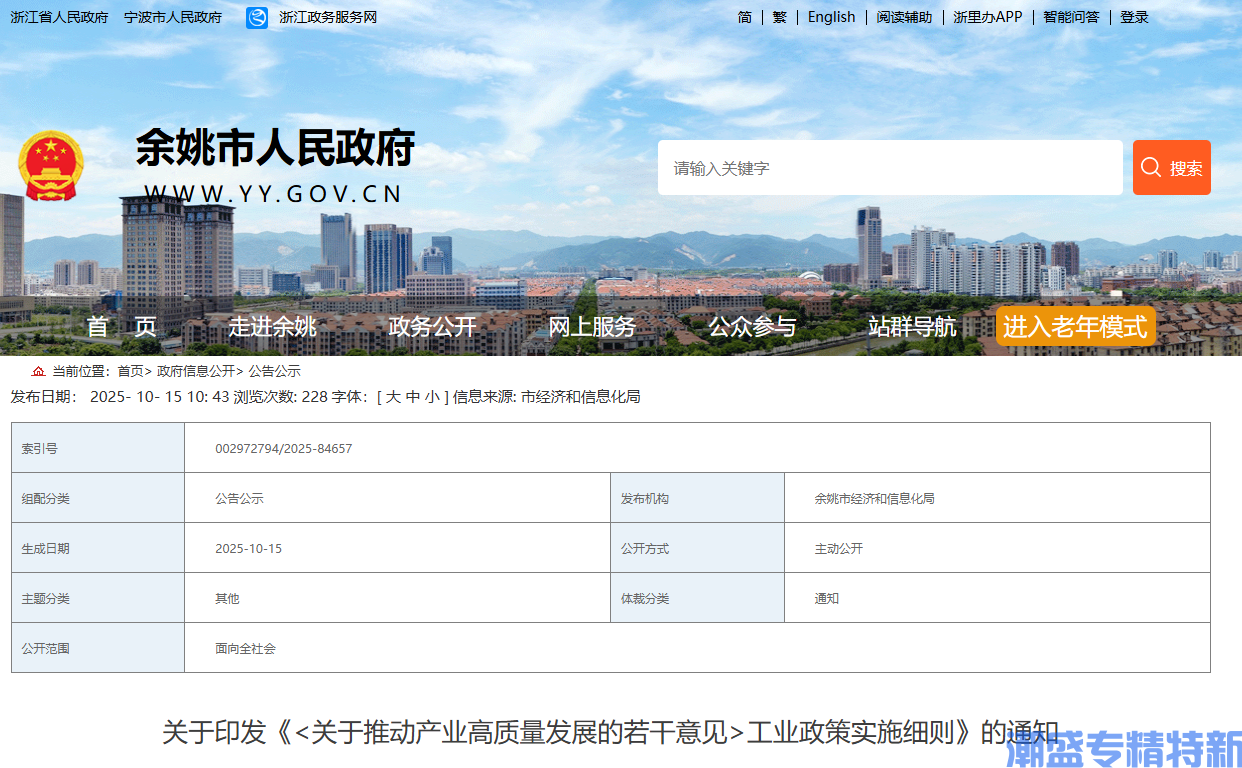Expand the 站群导航 site group menu
The image size is (1242, 768).
click(x=912, y=326)
